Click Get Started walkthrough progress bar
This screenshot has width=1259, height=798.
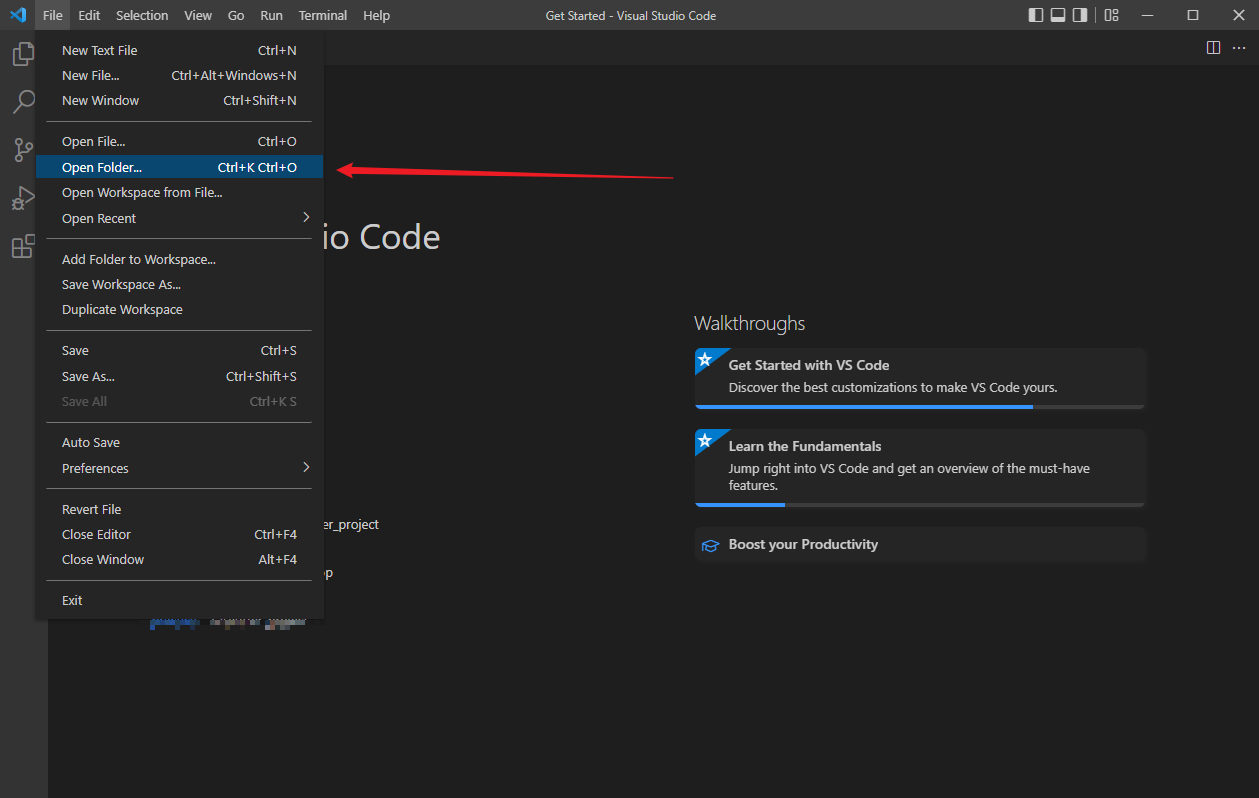pos(920,407)
